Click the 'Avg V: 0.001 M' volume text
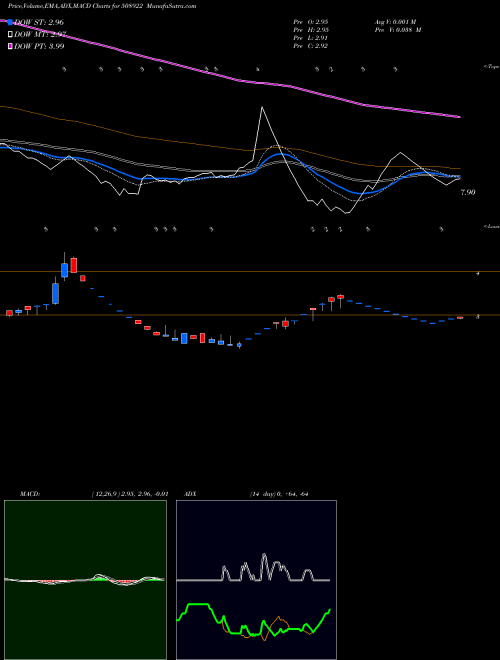This screenshot has height=660, width=500. 395,22
